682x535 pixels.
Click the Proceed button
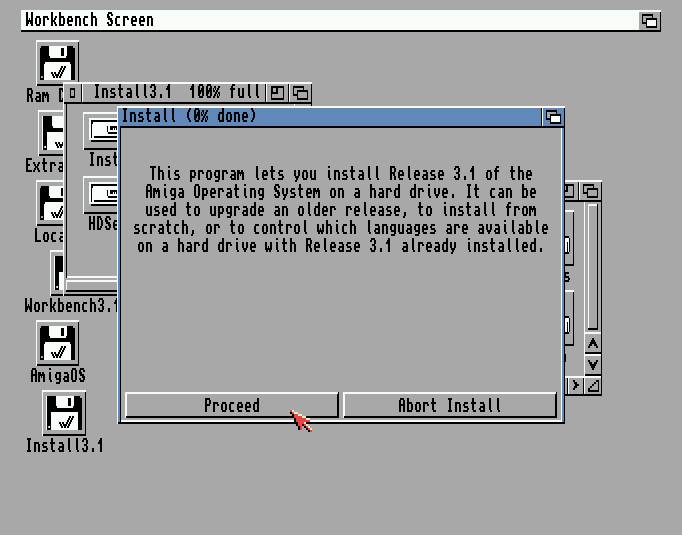click(x=231, y=405)
